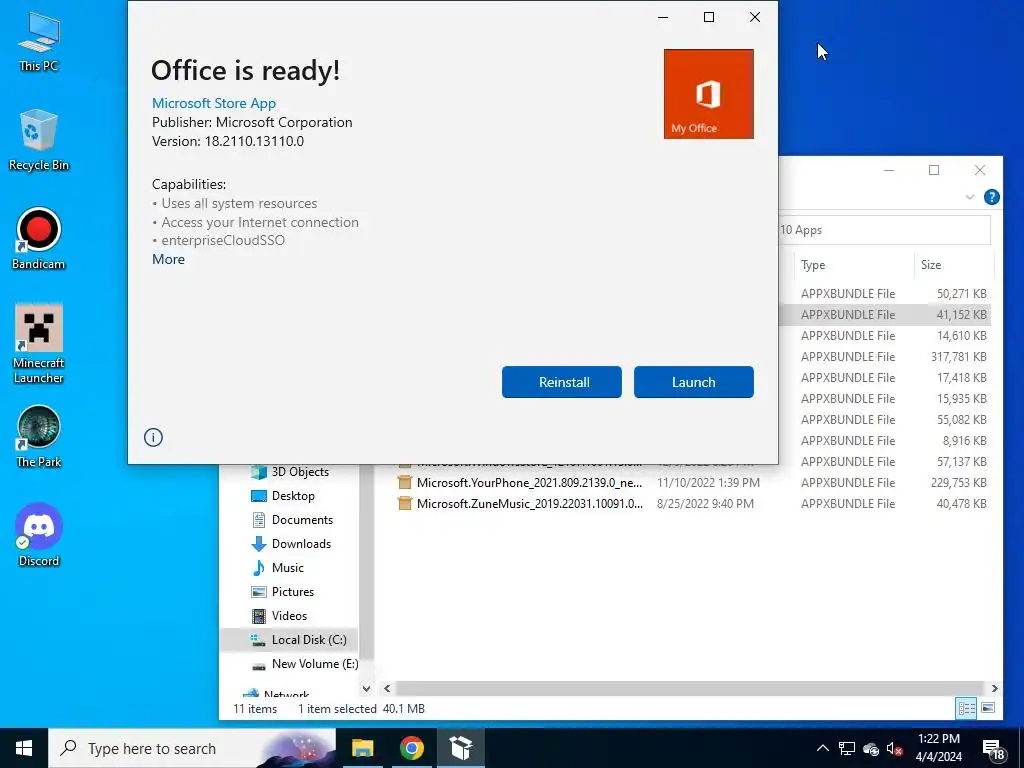Expand capabilities with the More link

[x=168, y=259]
